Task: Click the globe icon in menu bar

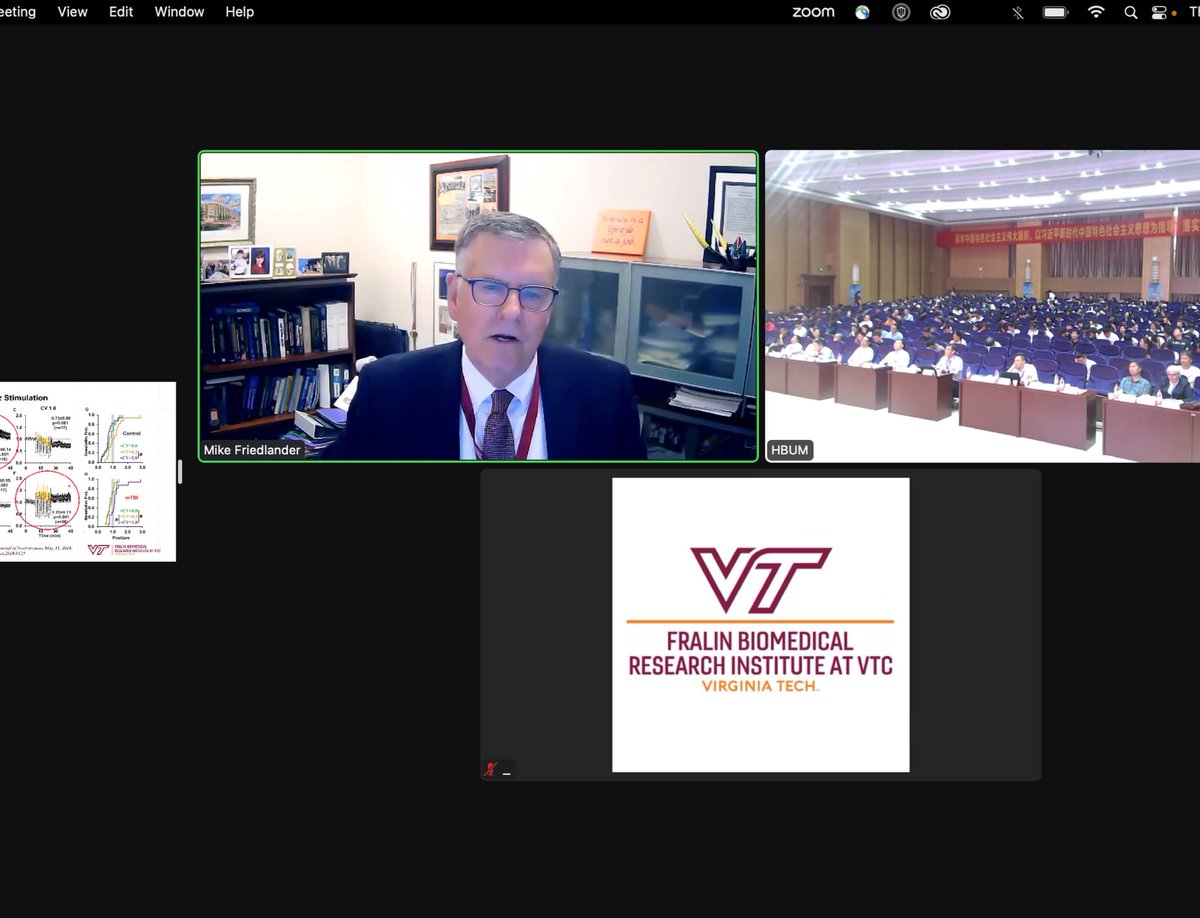Action: pos(863,12)
